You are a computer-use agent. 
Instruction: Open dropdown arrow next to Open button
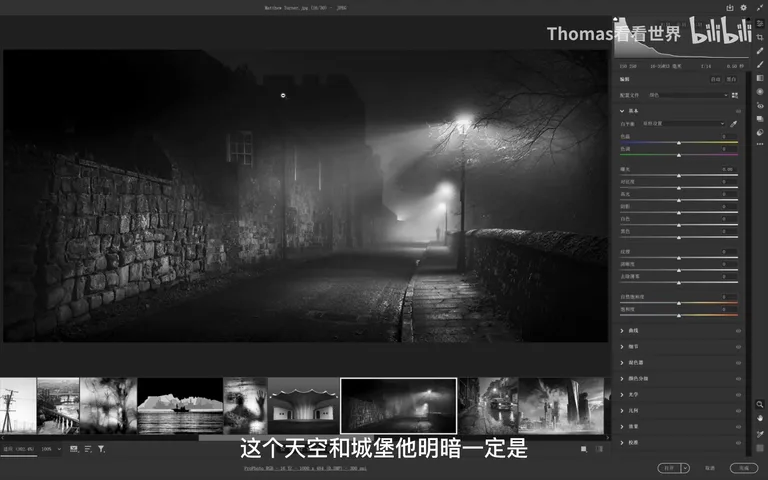click(x=685, y=468)
